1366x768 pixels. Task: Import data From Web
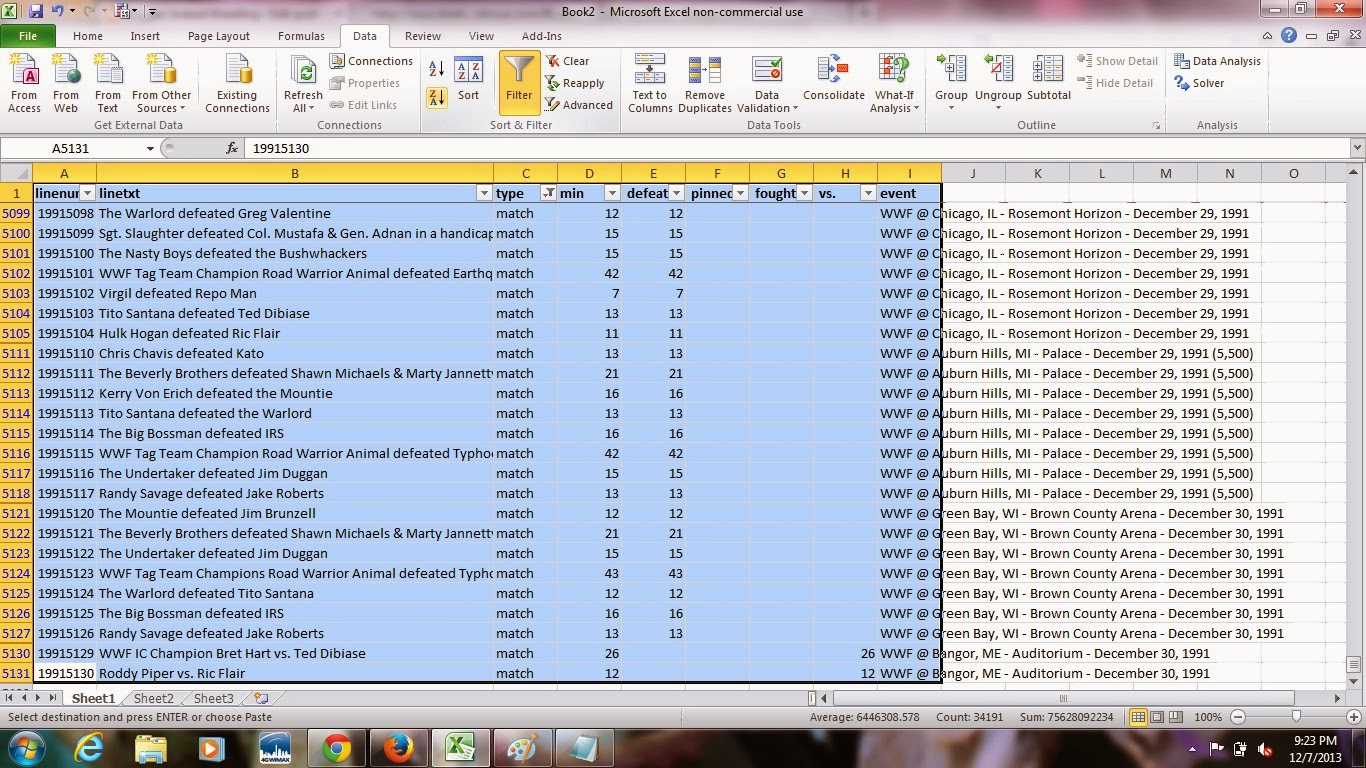point(66,84)
